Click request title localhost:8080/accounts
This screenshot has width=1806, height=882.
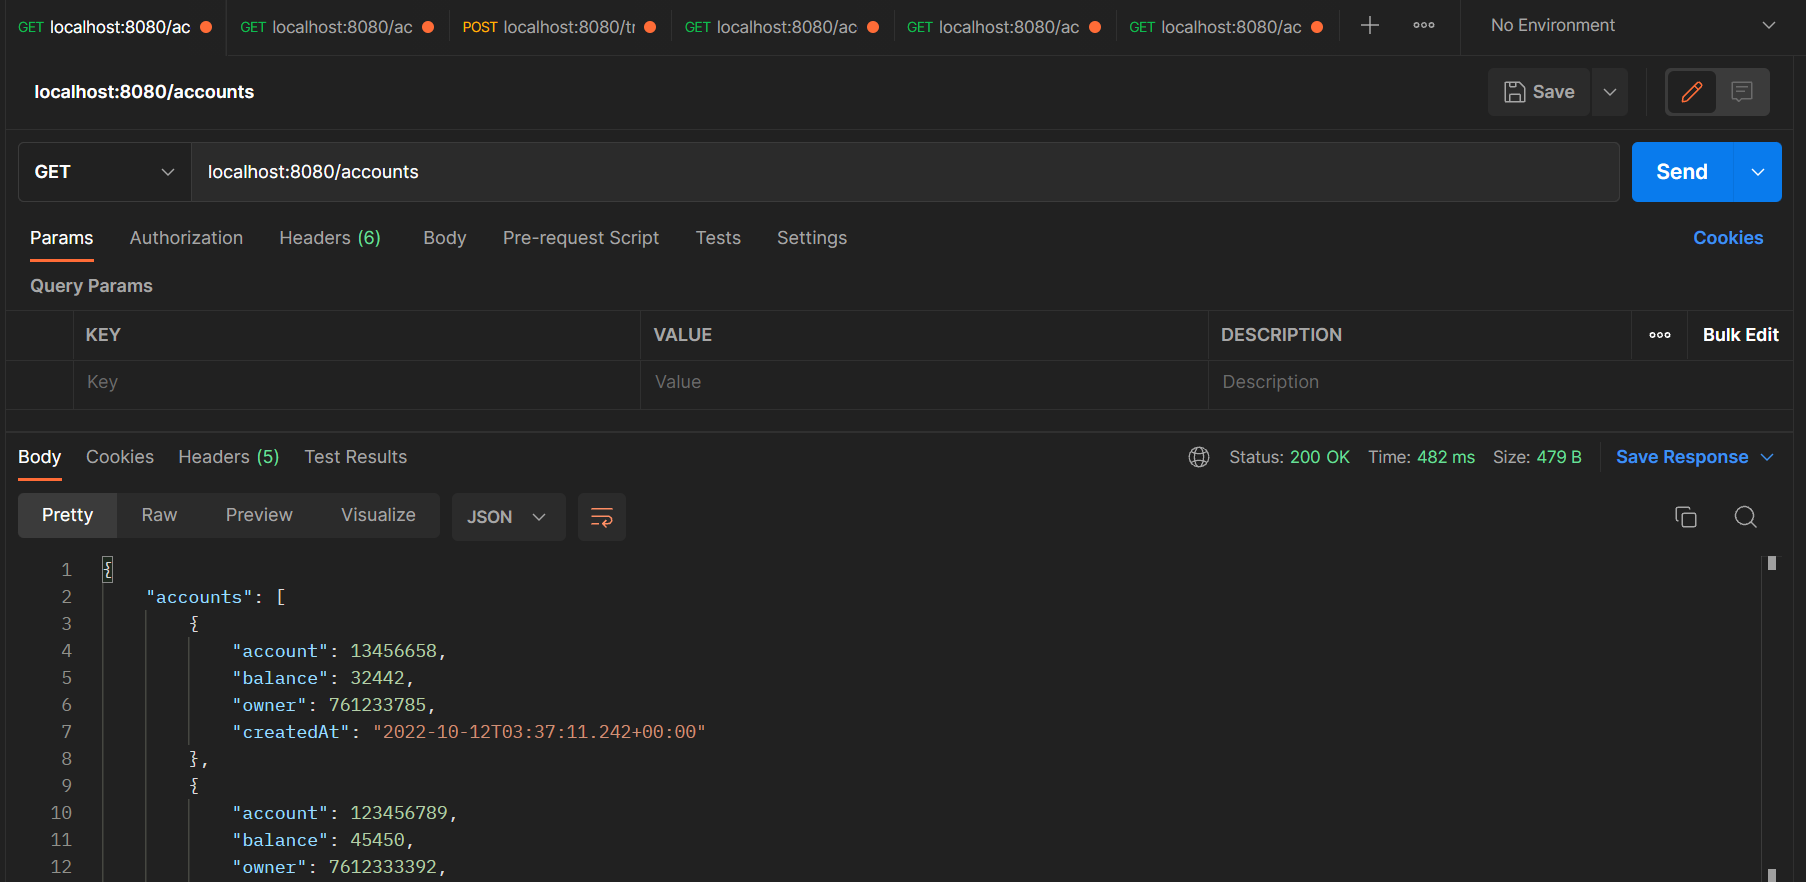click(x=144, y=92)
